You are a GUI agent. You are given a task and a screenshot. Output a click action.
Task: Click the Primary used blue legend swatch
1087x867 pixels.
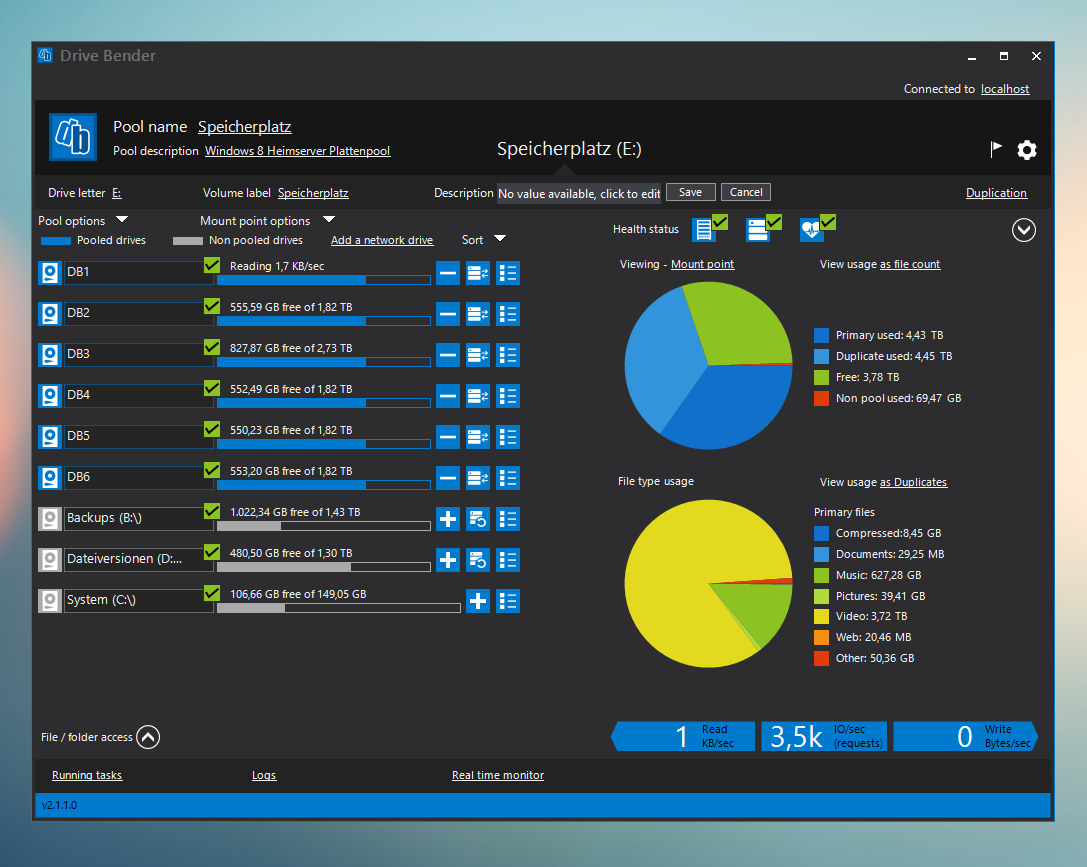[x=821, y=335]
